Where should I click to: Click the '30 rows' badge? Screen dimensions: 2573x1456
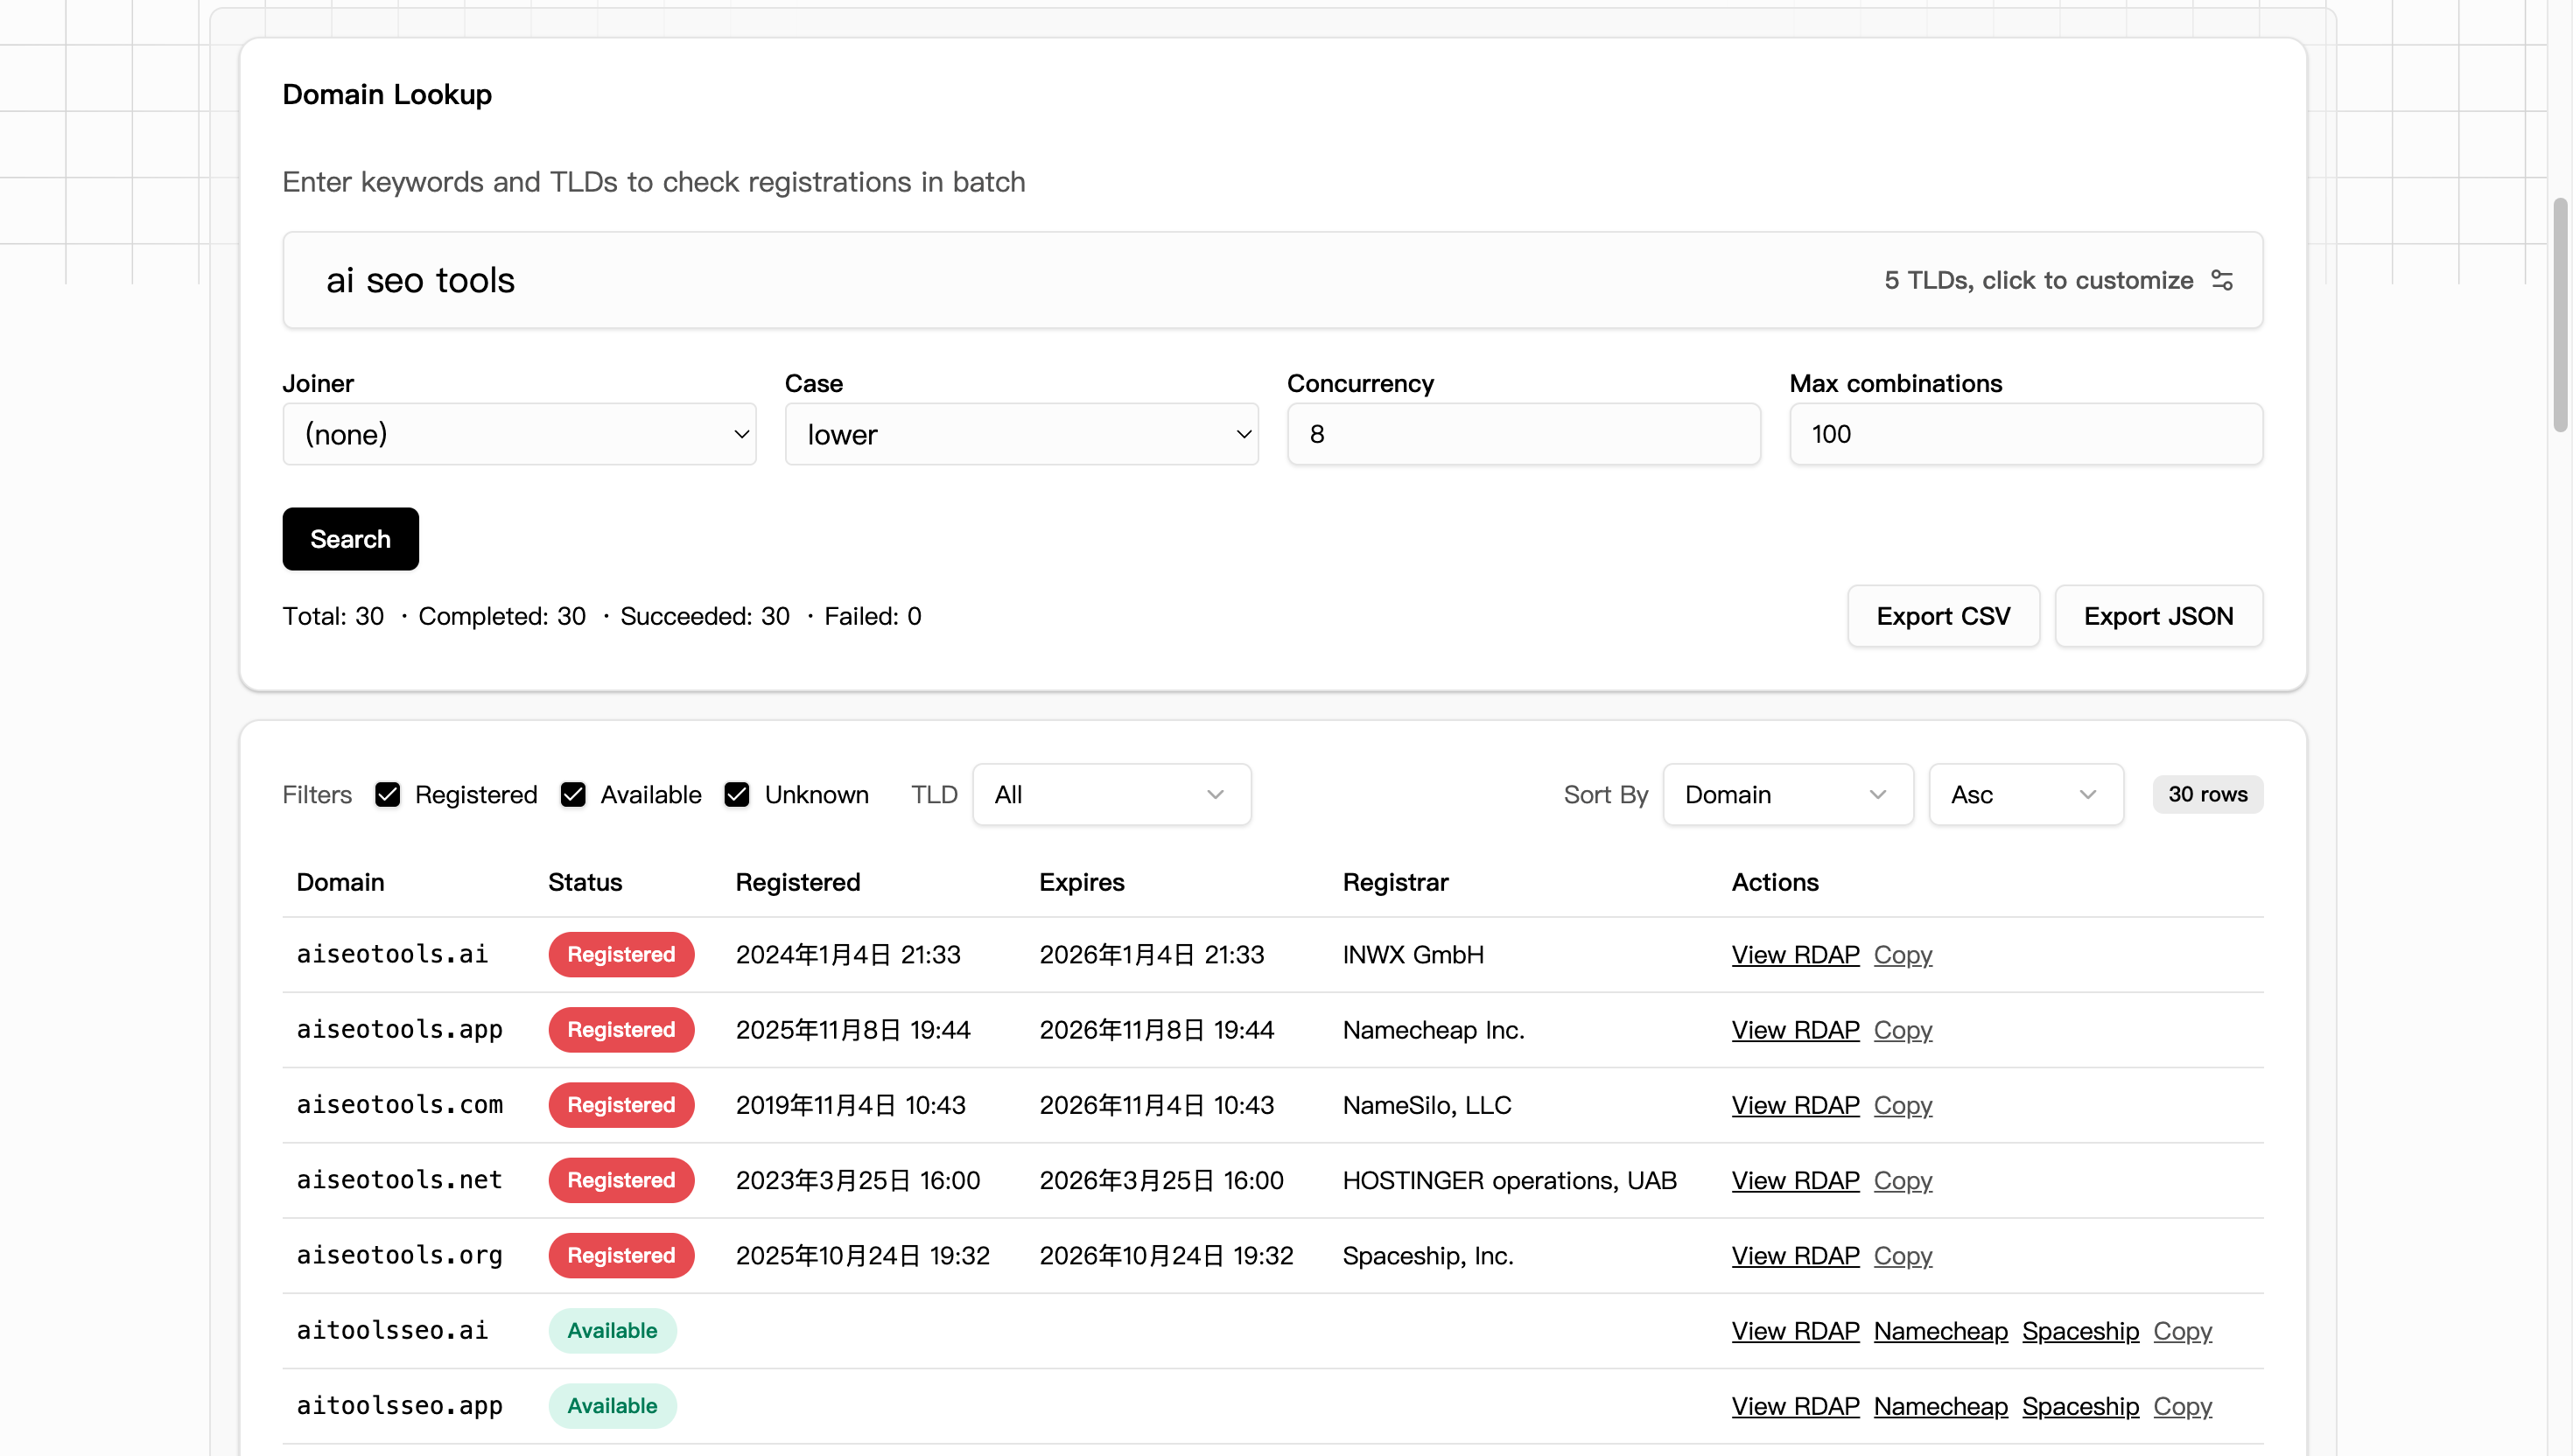coord(2207,794)
